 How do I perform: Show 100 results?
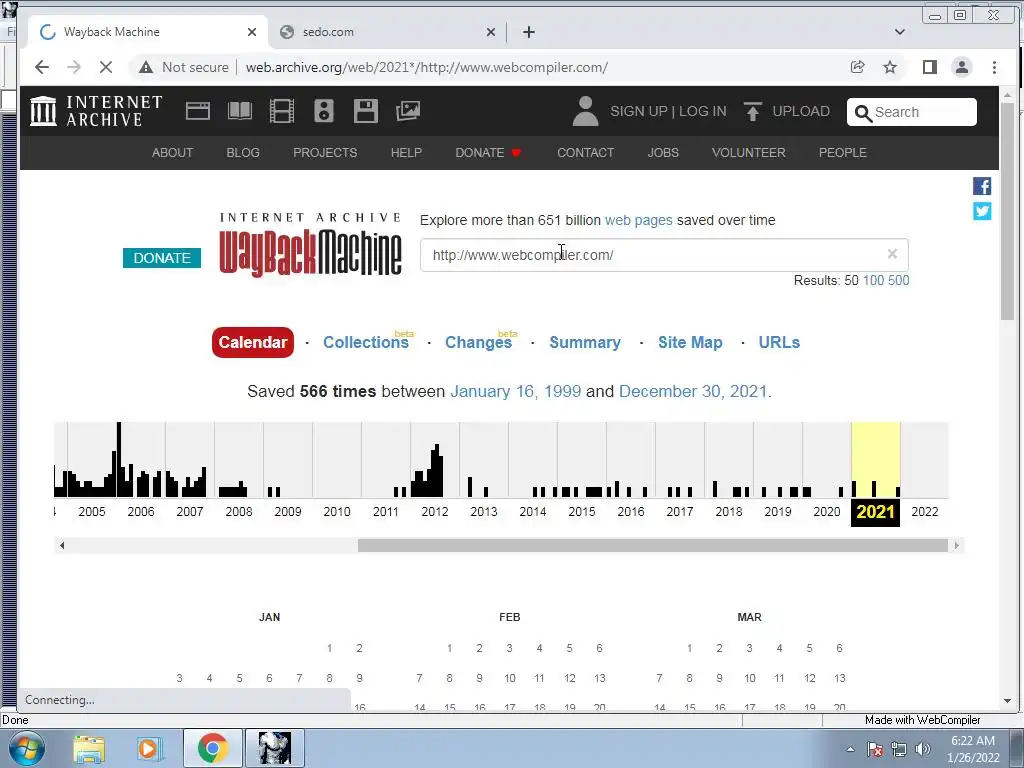click(873, 280)
